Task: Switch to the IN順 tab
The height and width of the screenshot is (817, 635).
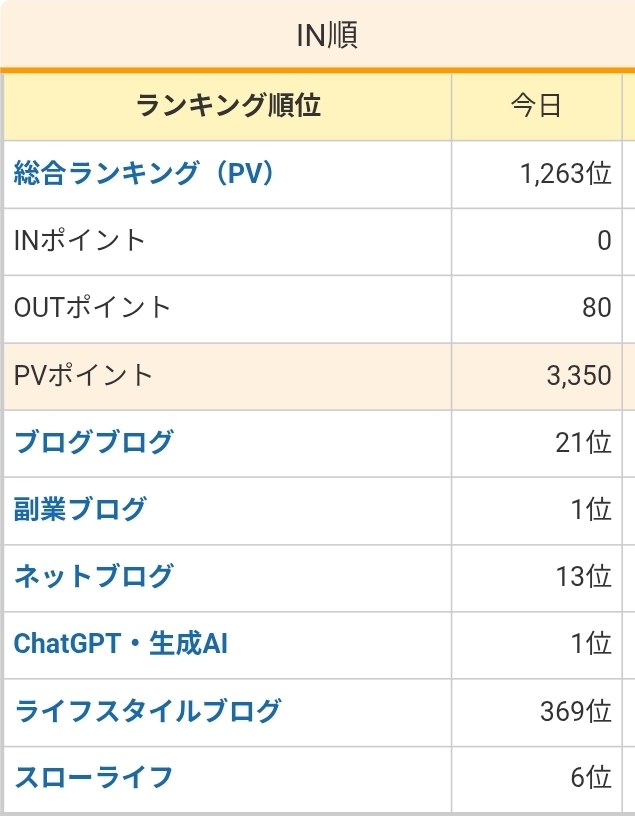Action: 327,36
